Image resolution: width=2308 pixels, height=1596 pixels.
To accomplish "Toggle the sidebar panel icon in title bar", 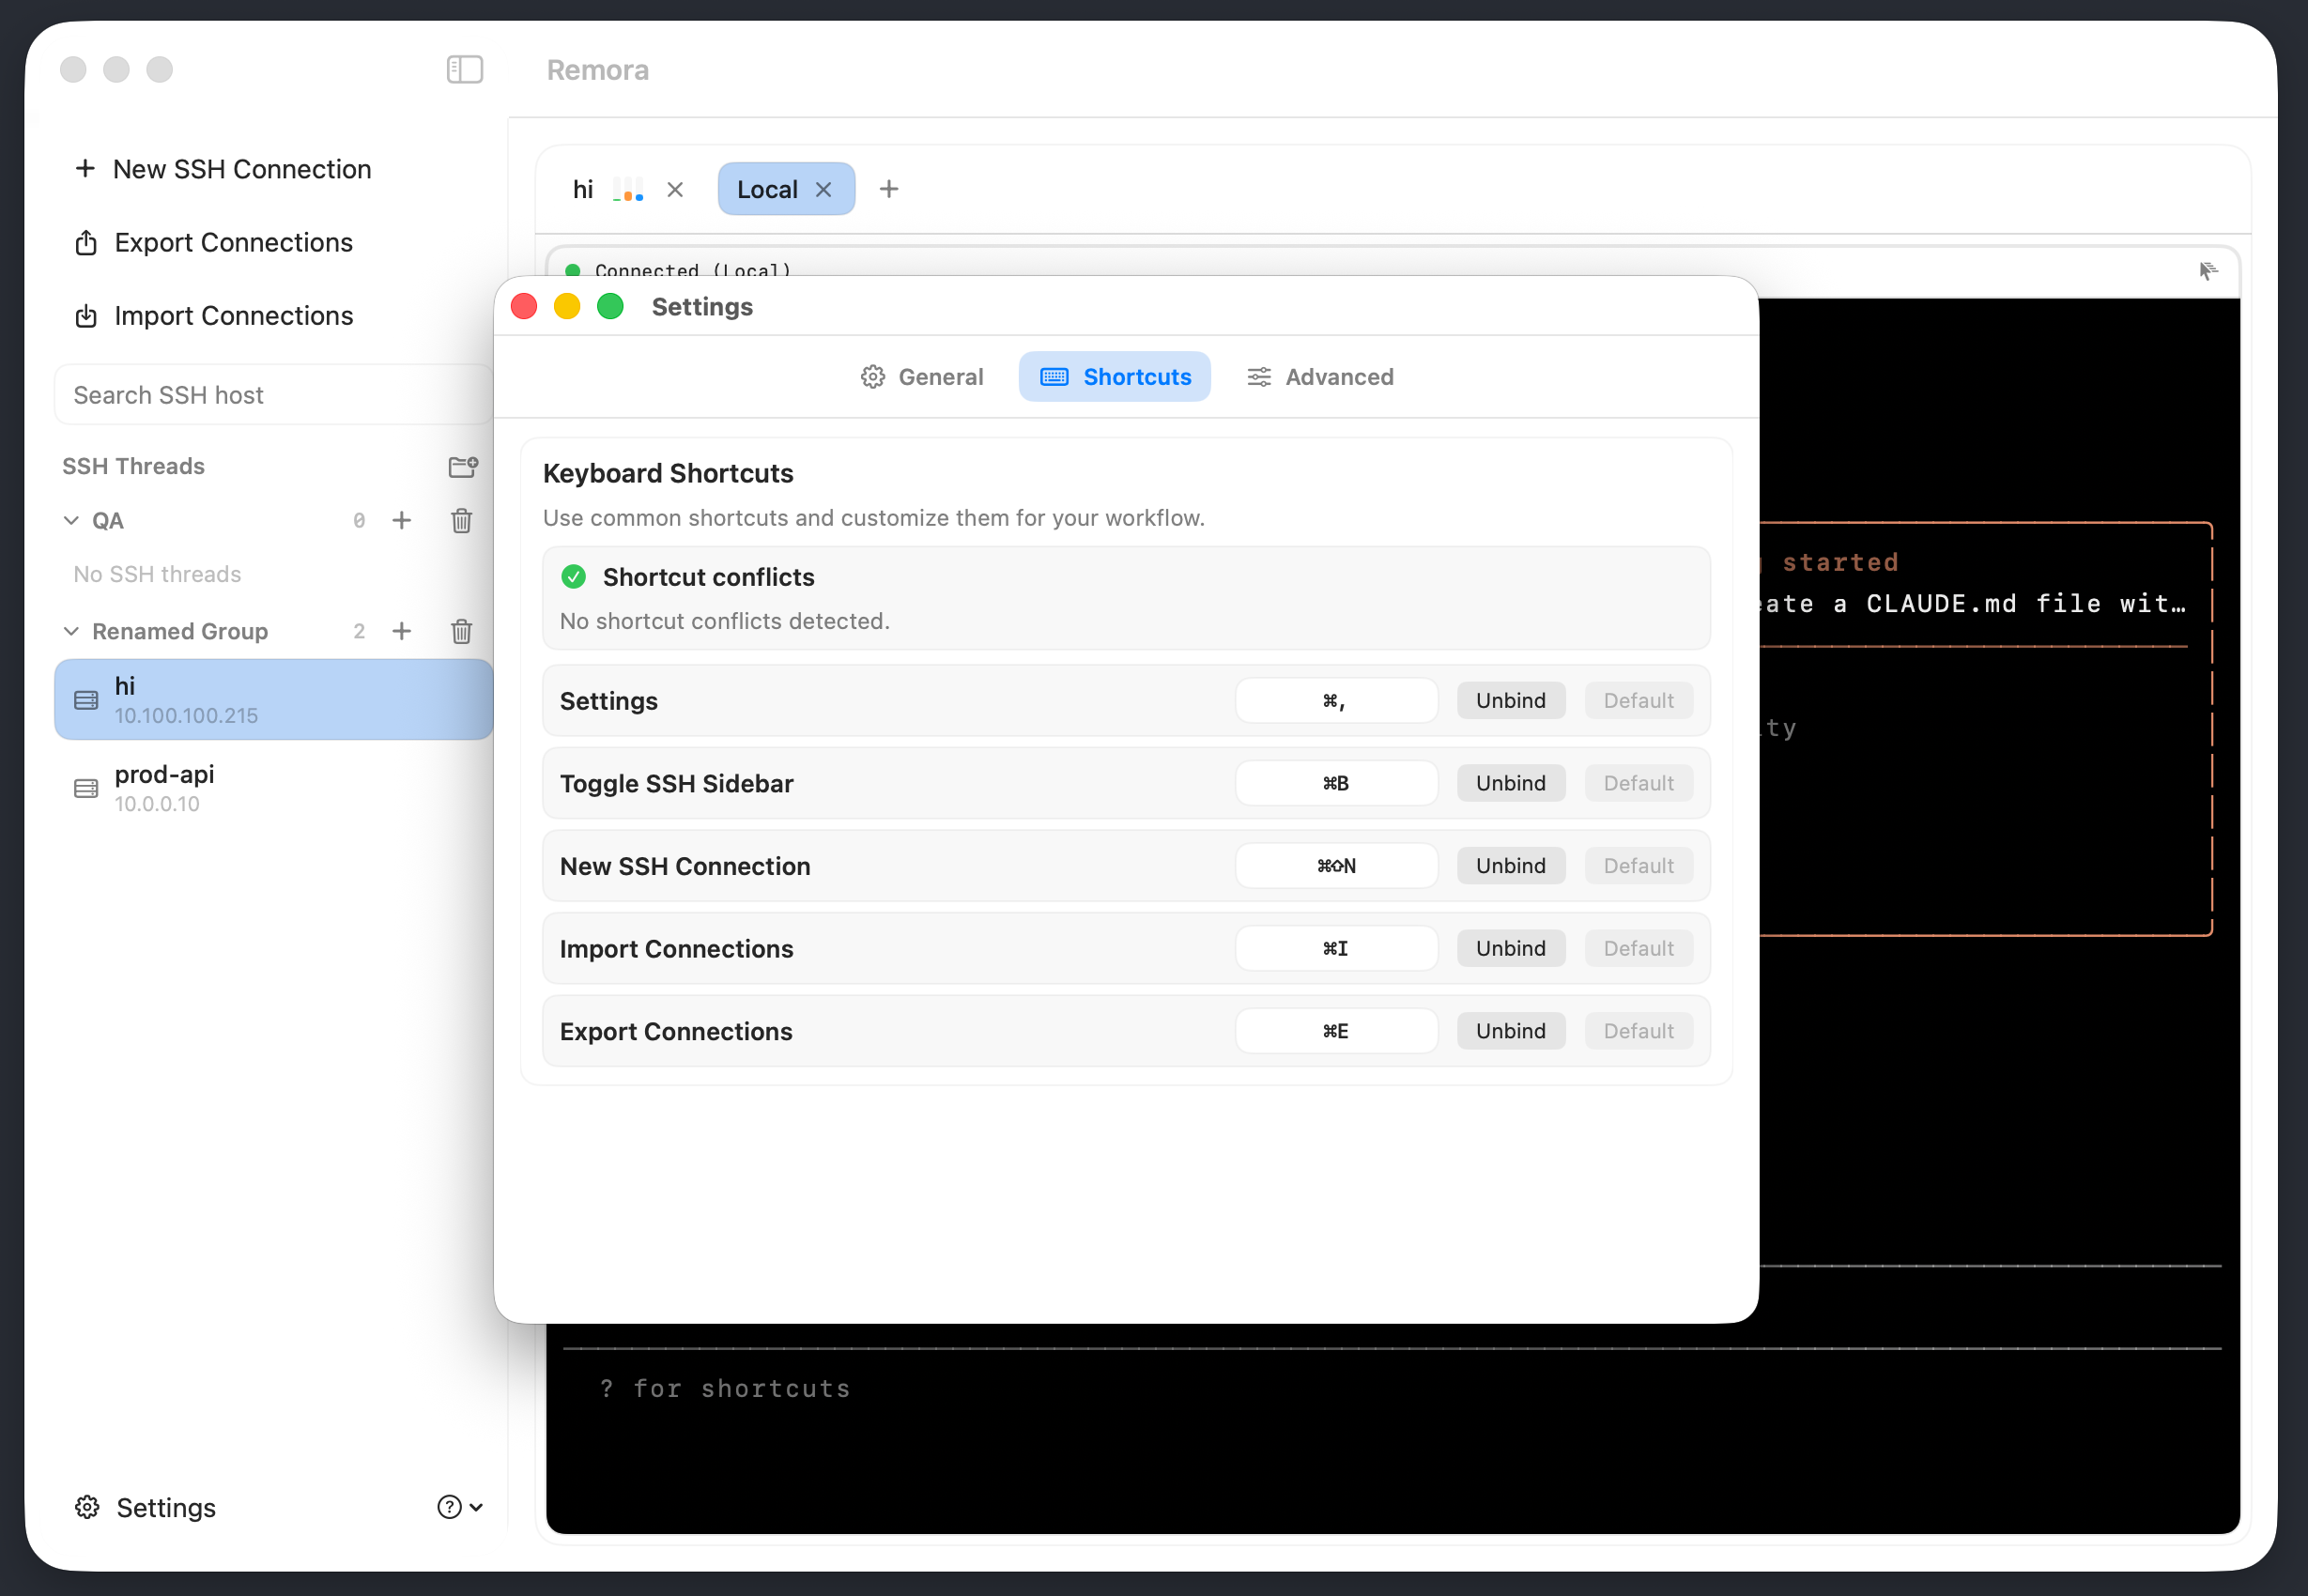I will pos(464,69).
